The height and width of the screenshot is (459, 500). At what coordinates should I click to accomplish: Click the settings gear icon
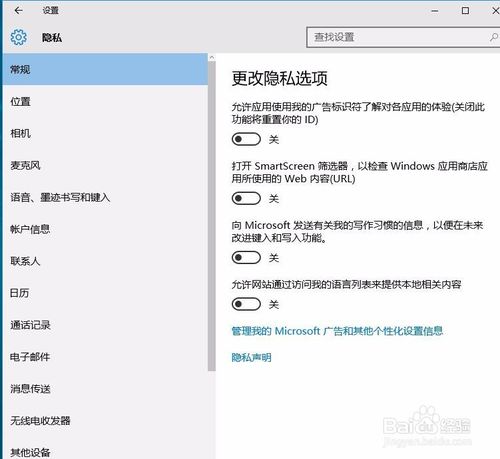click(18, 37)
